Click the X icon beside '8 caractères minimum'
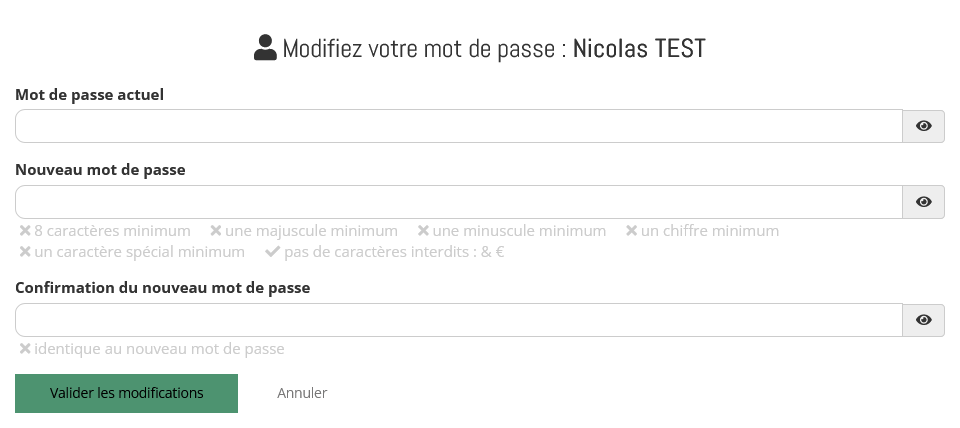The height and width of the screenshot is (428, 960). 25,231
